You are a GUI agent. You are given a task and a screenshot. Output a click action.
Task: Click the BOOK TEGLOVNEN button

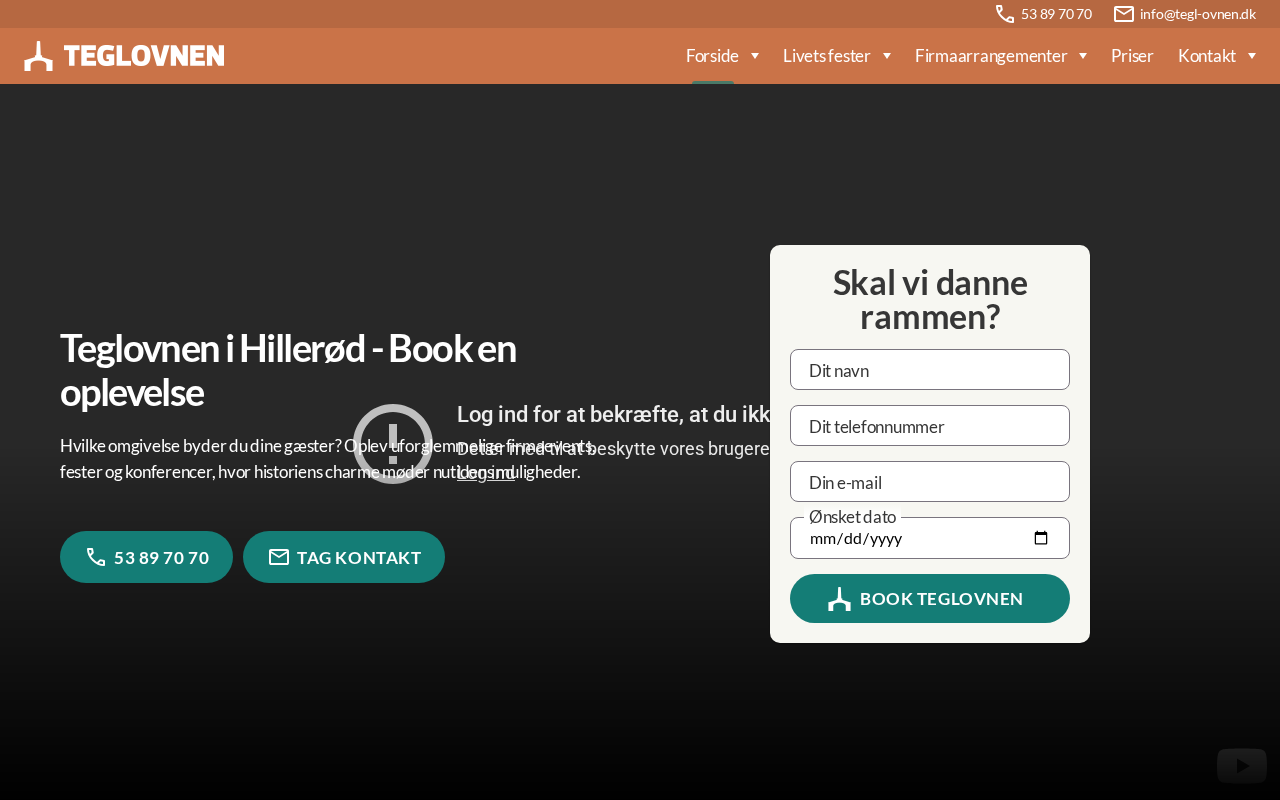(930, 599)
